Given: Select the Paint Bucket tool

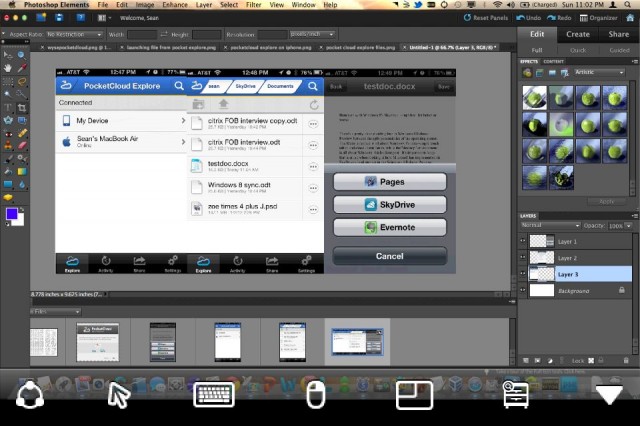Looking at the screenshot, I should click(x=8, y=171).
